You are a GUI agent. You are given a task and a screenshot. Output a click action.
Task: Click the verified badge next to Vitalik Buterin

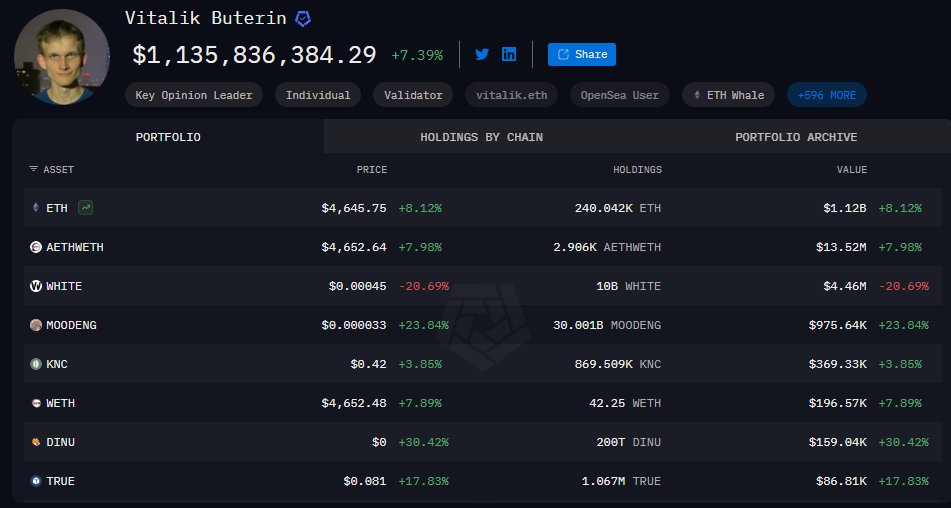coord(303,19)
